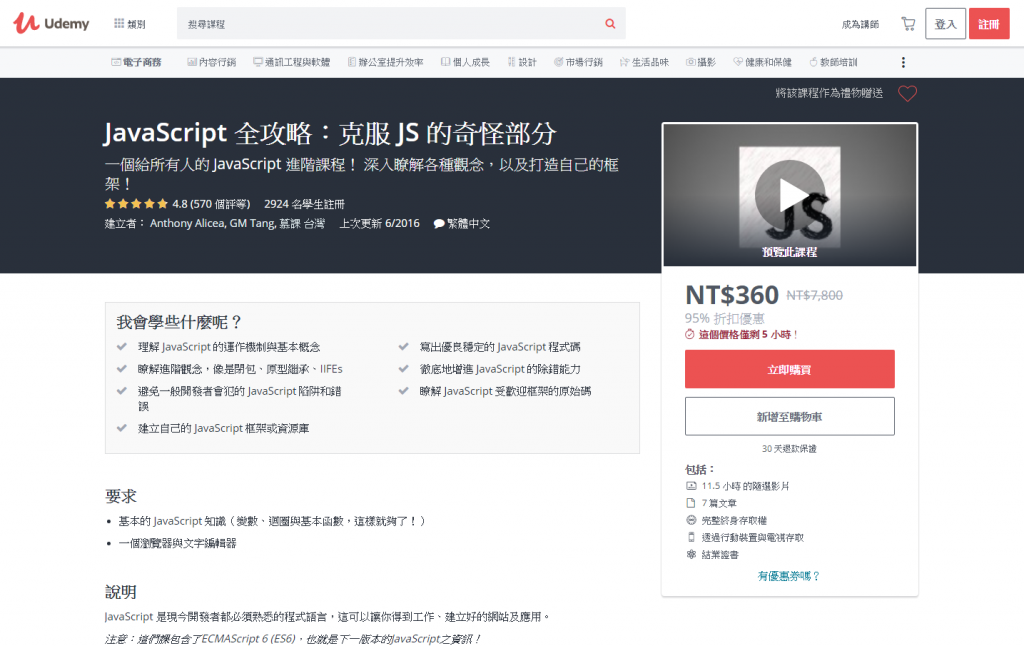
Task: Click the video icon beside 11.5 小時
Action: tap(691, 486)
